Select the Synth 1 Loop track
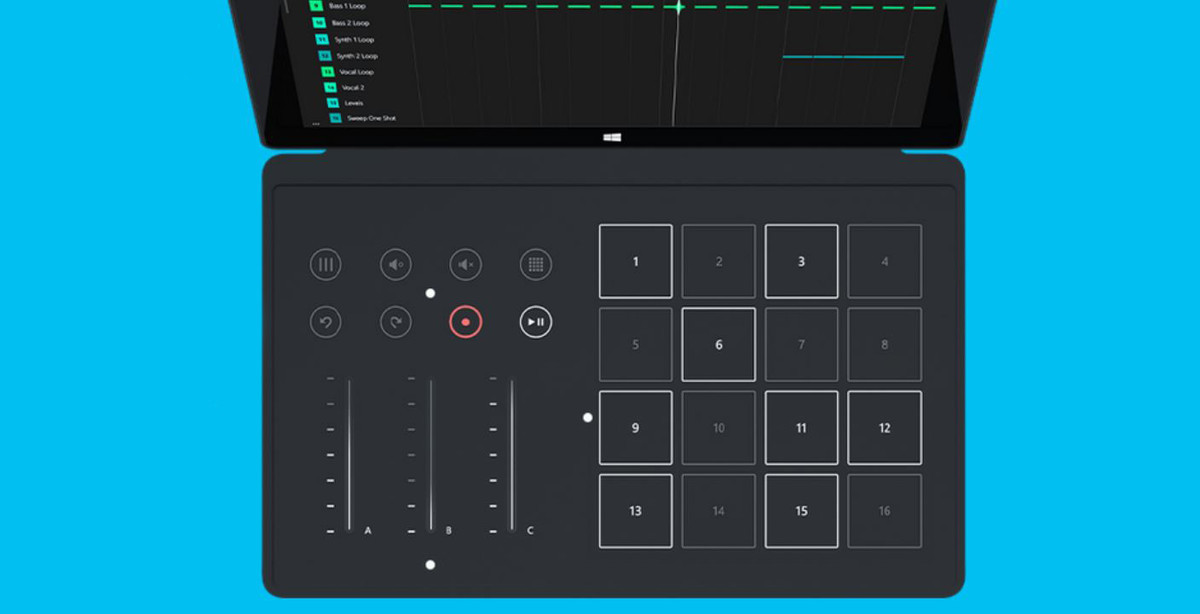This screenshot has height=614, width=1200. tap(355, 39)
